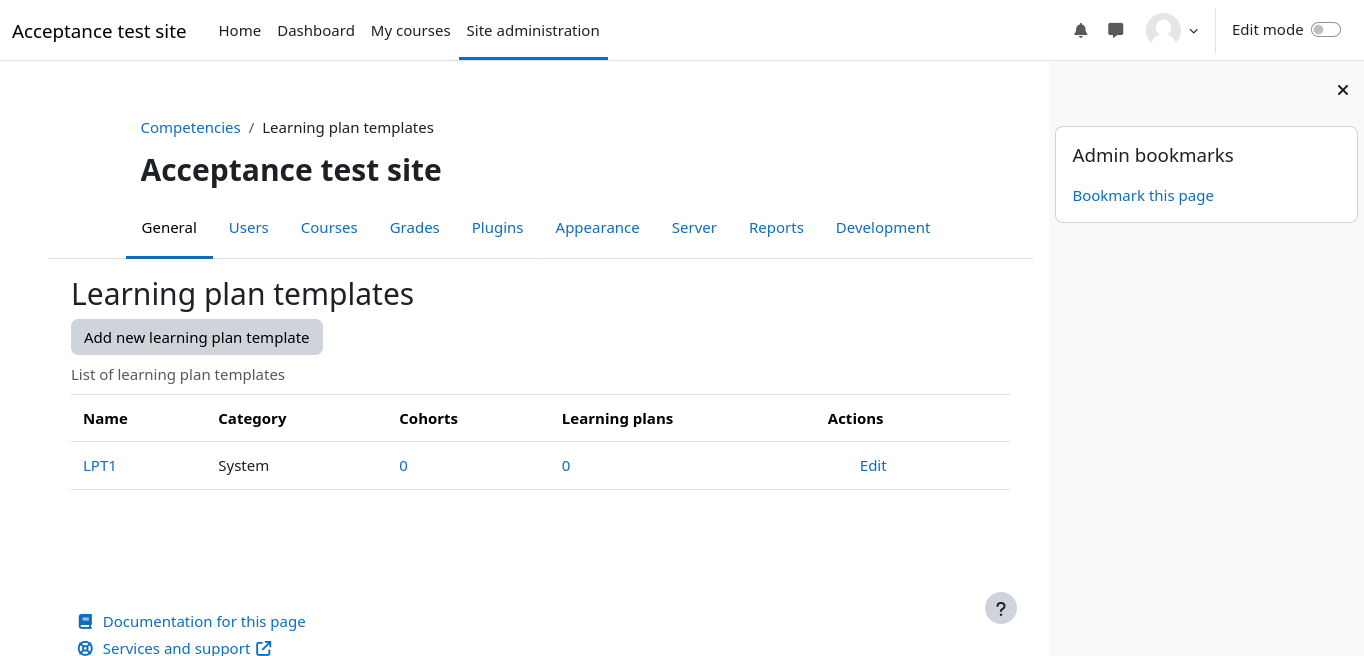This screenshot has height=656, width=1364.
Task: Switch to the Appearance tab
Action: tap(597, 228)
